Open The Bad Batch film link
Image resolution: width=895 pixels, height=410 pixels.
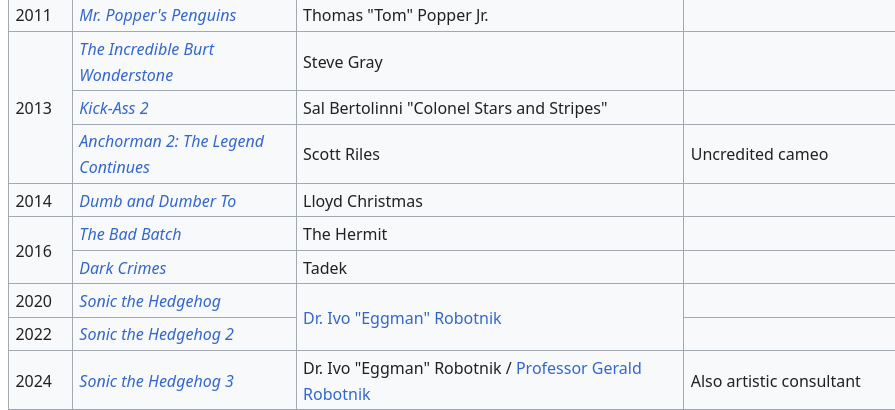[x=130, y=234]
